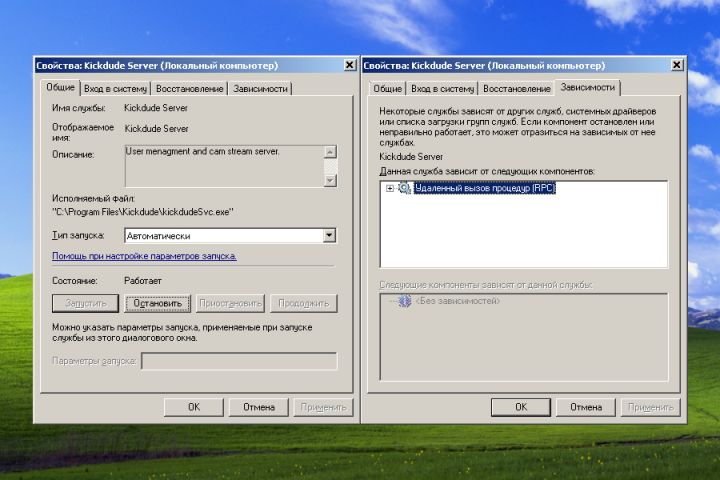Click 'Отмена' in the left properties window

tap(259, 407)
